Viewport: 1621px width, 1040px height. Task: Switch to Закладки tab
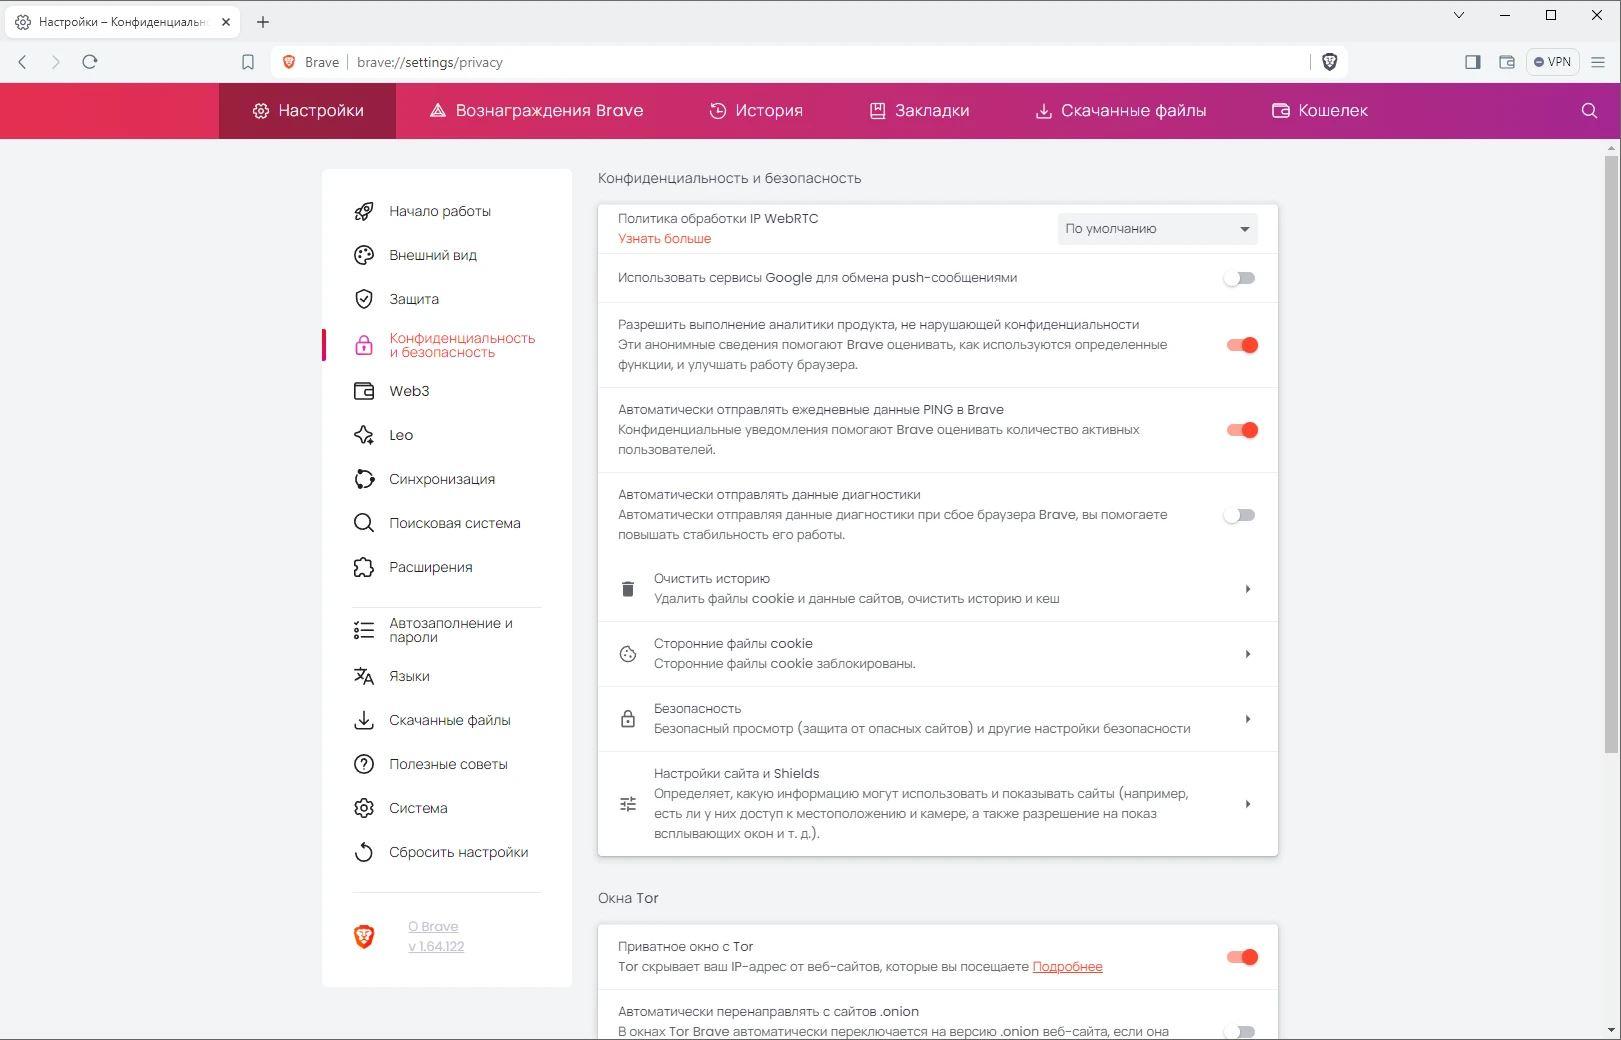[x=919, y=111]
